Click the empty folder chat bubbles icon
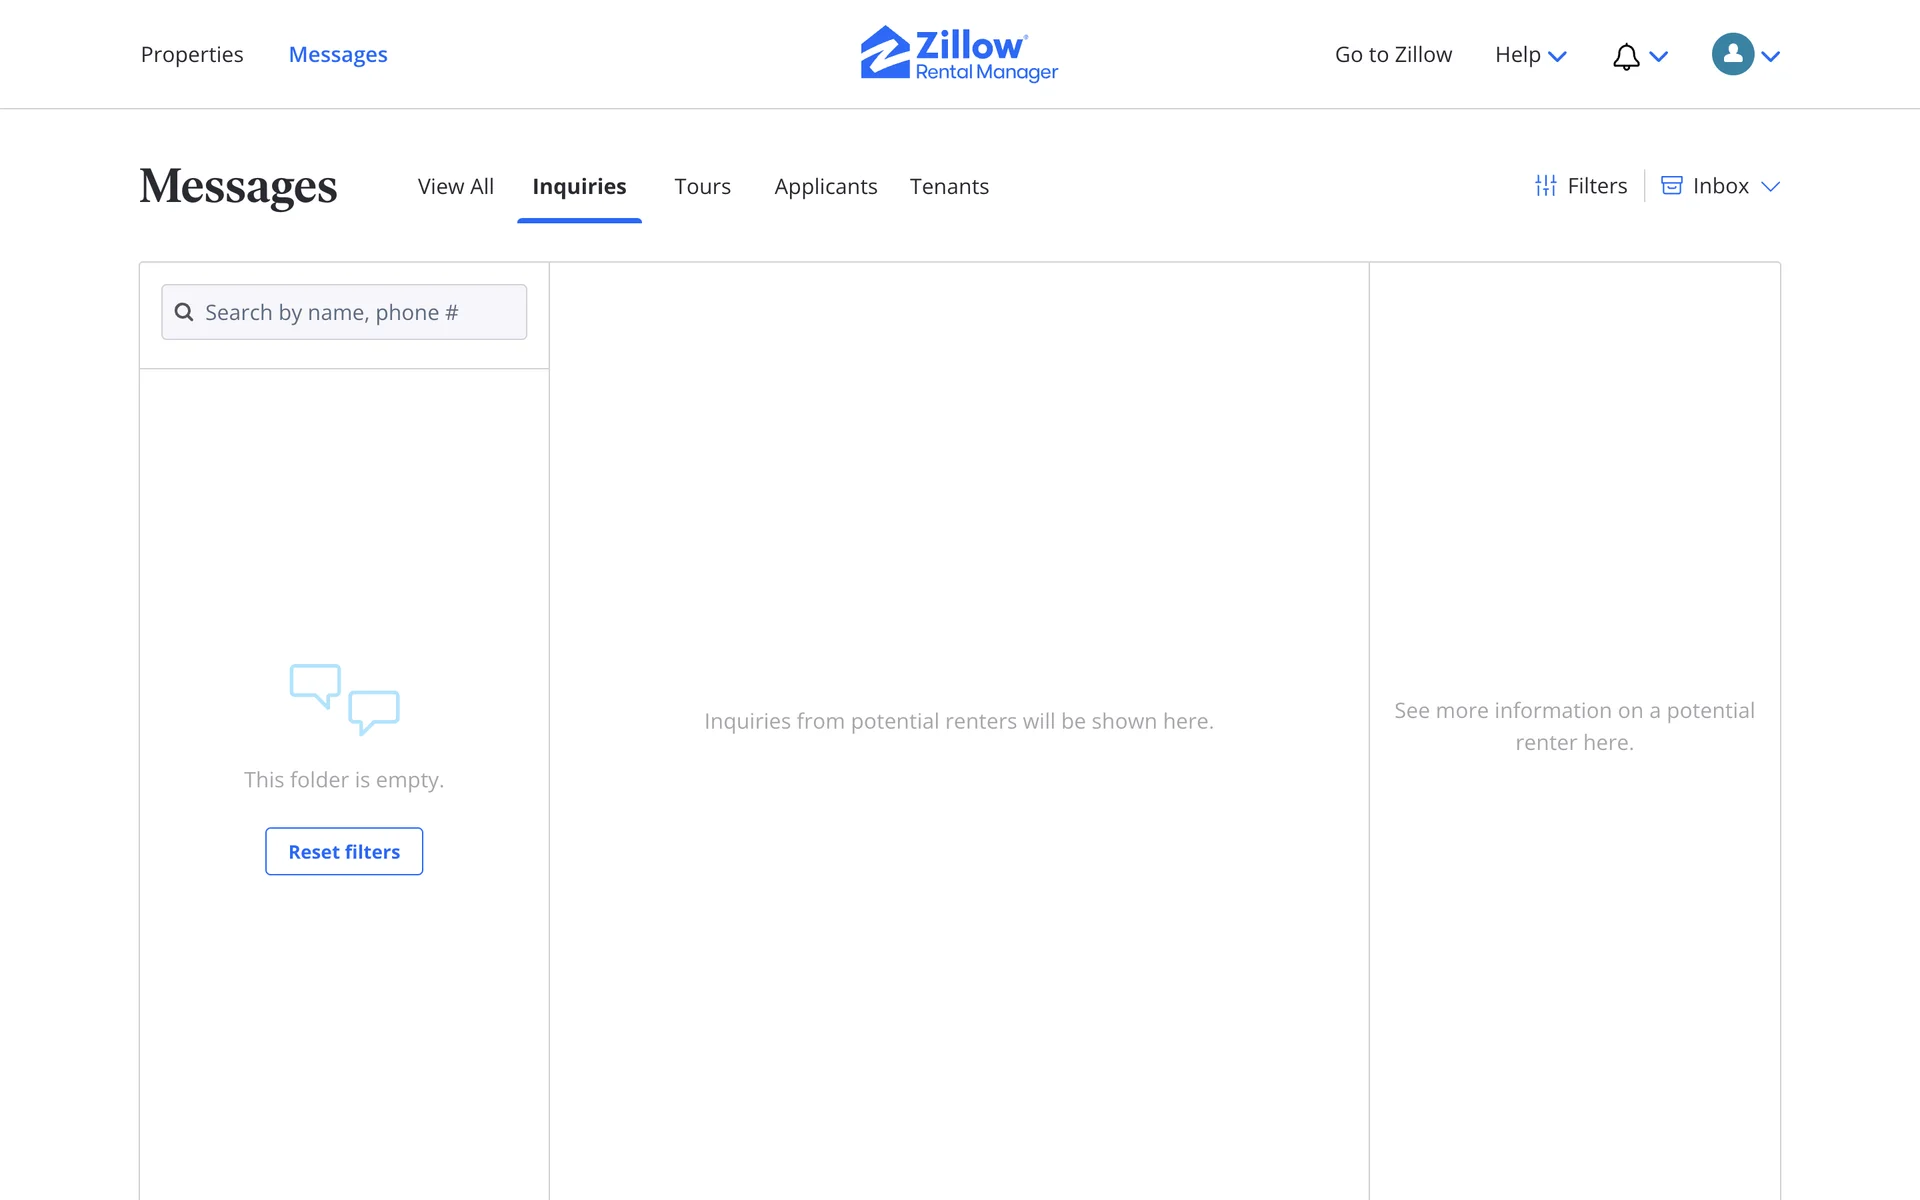 click(344, 699)
